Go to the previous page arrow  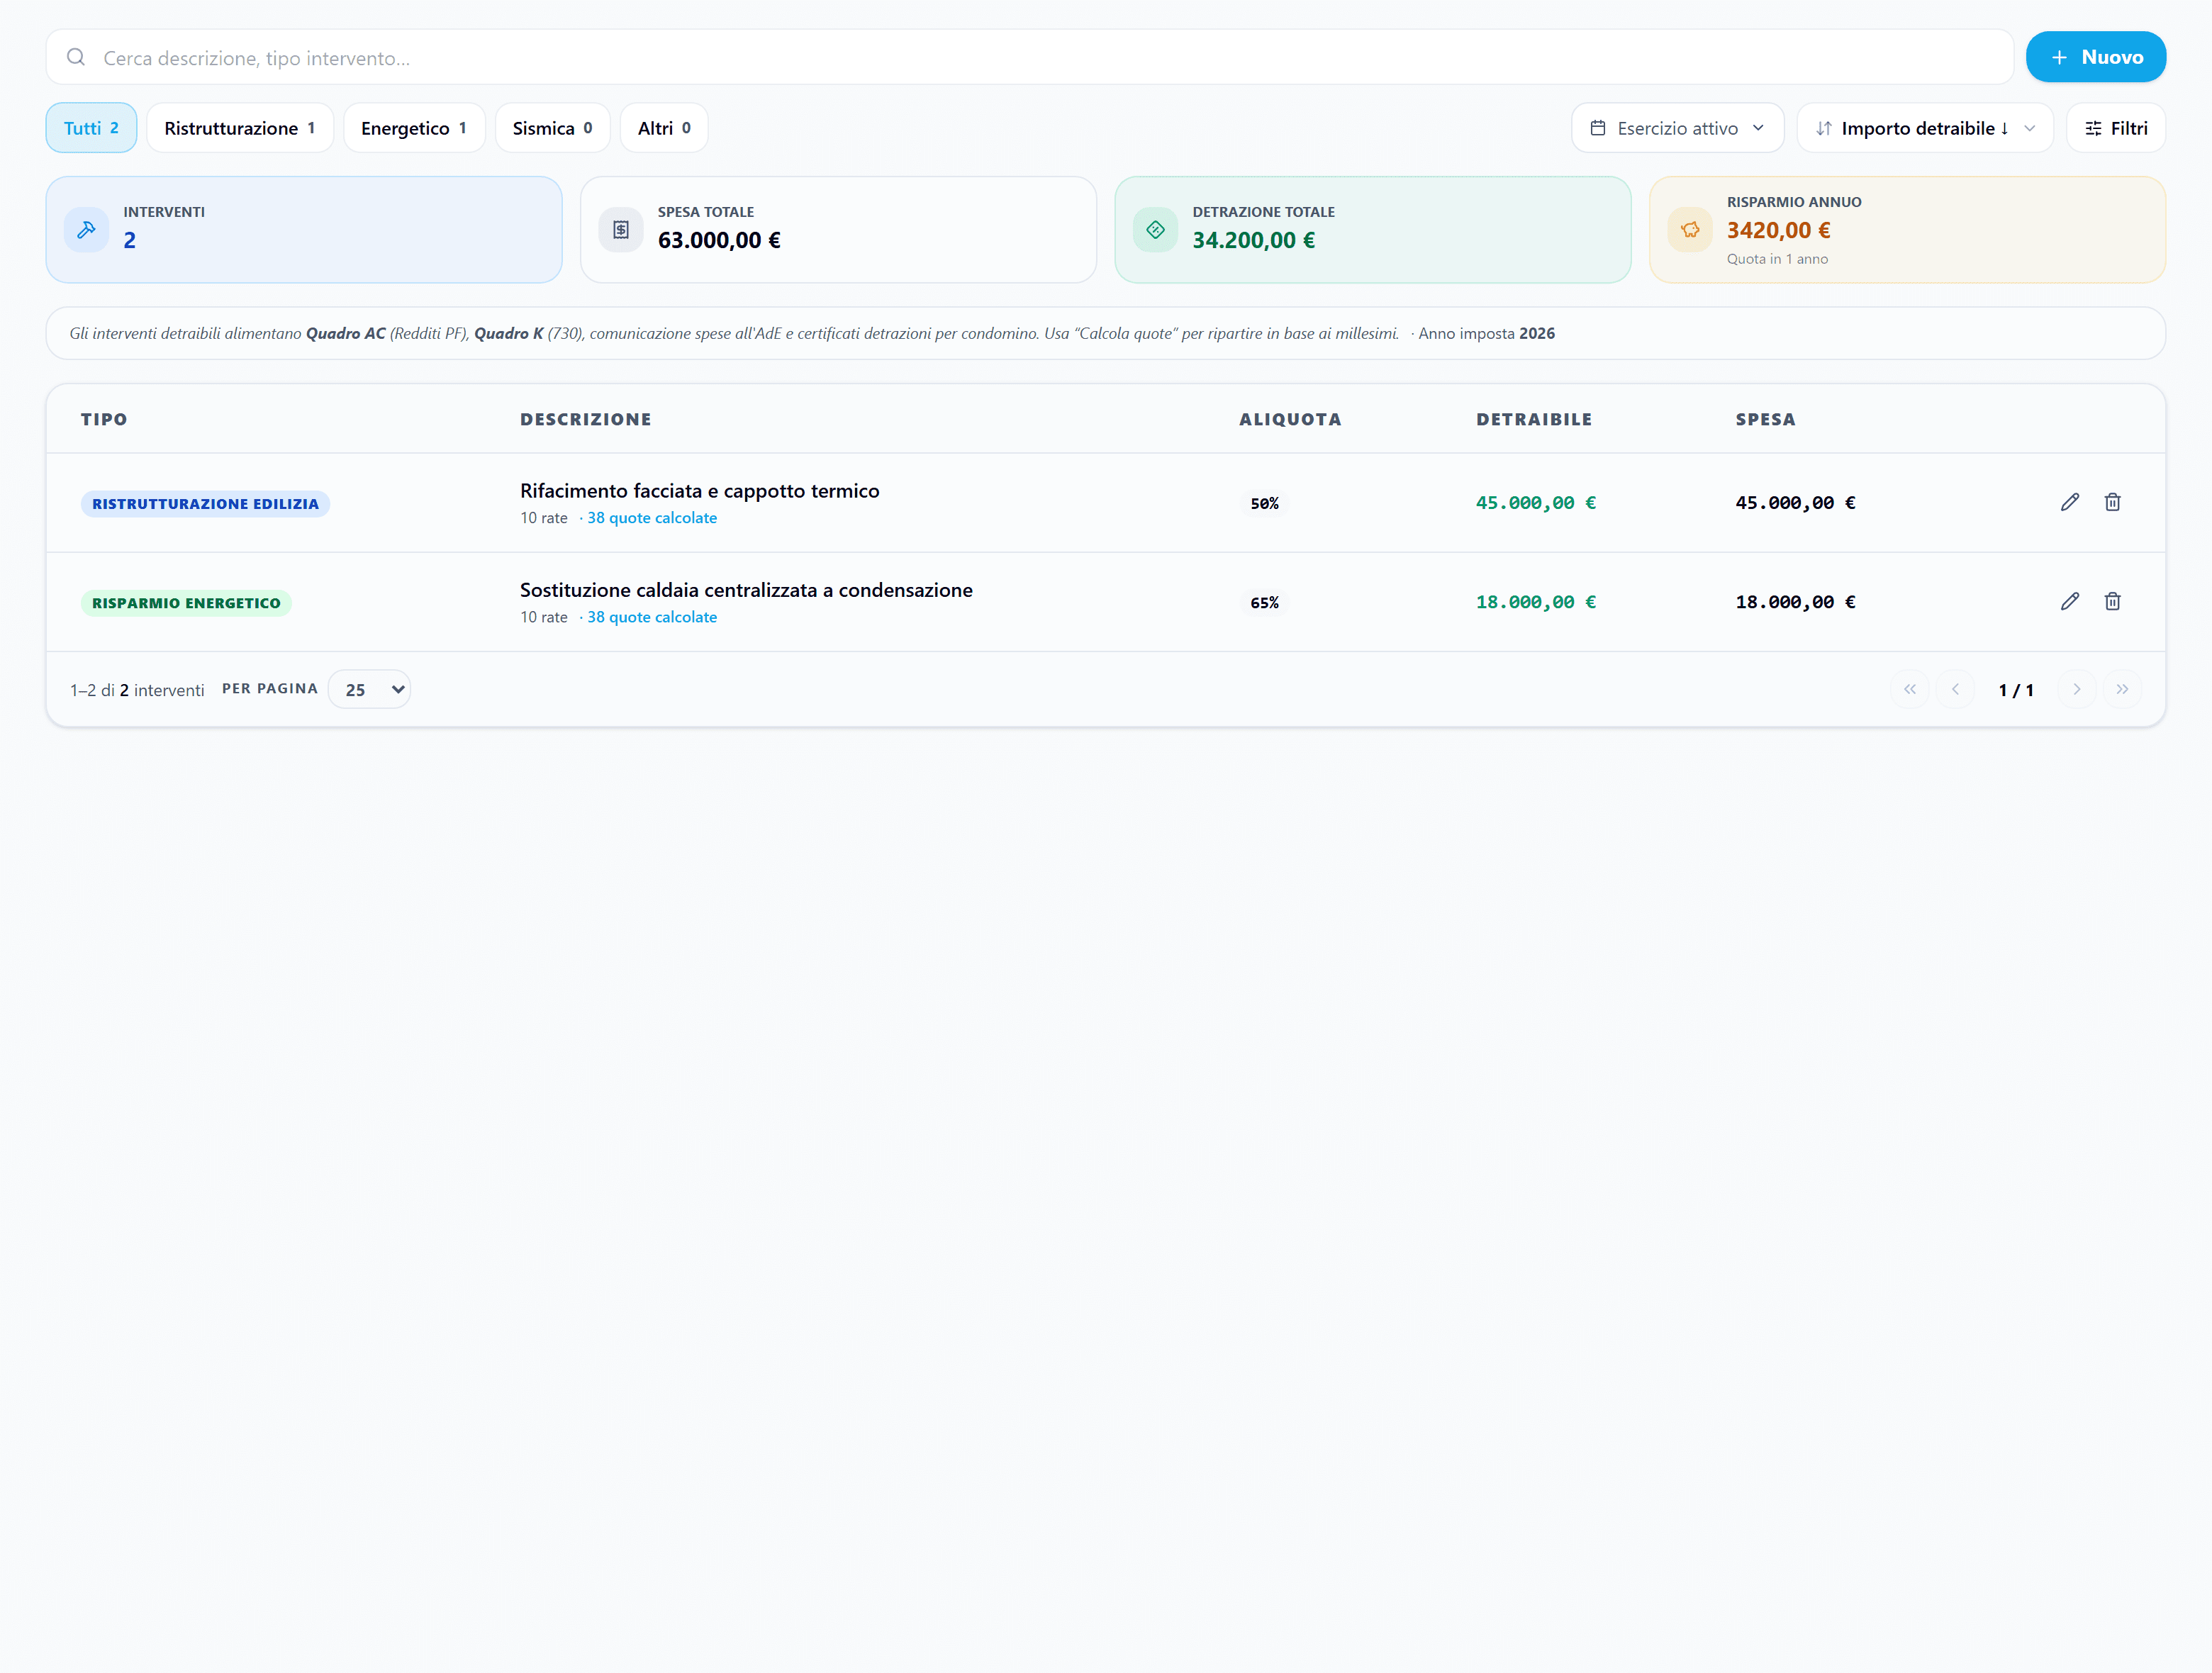pyautogui.click(x=1955, y=689)
